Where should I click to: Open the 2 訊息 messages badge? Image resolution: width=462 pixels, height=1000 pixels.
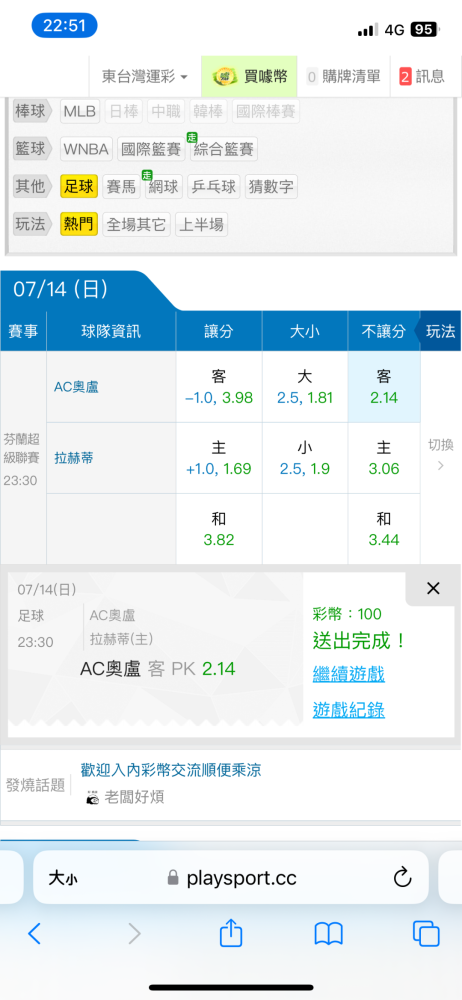[x=422, y=77]
